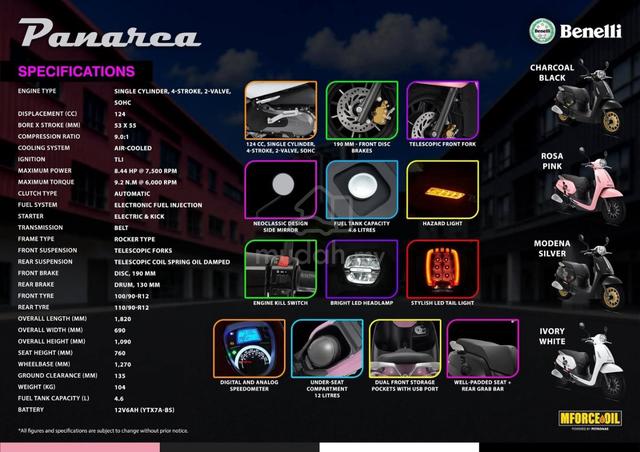Open the 124 CC engine thumbnail

281,110
